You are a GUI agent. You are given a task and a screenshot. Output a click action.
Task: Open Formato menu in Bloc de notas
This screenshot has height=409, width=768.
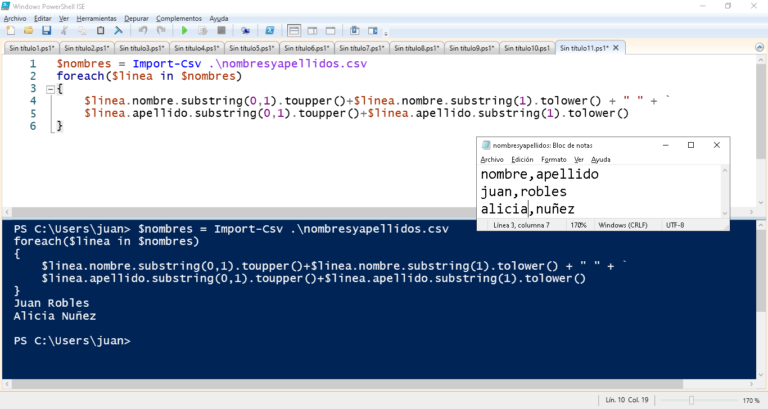pos(553,159)
